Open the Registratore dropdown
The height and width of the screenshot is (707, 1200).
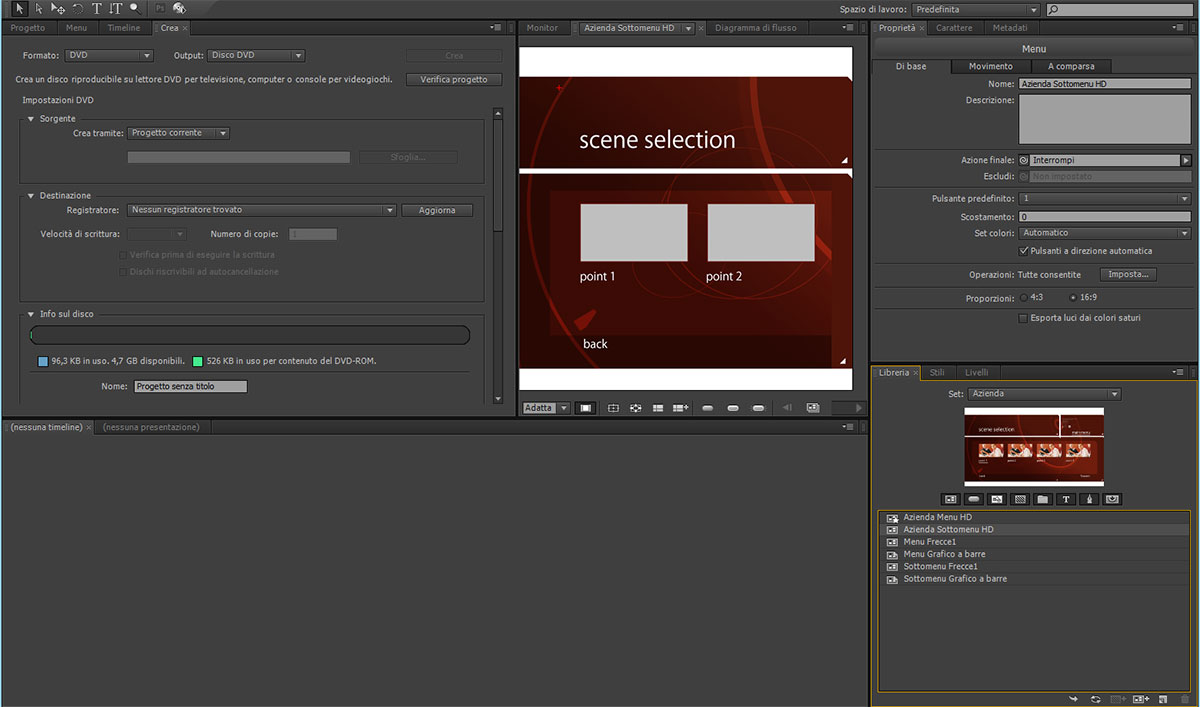(262, 210)
